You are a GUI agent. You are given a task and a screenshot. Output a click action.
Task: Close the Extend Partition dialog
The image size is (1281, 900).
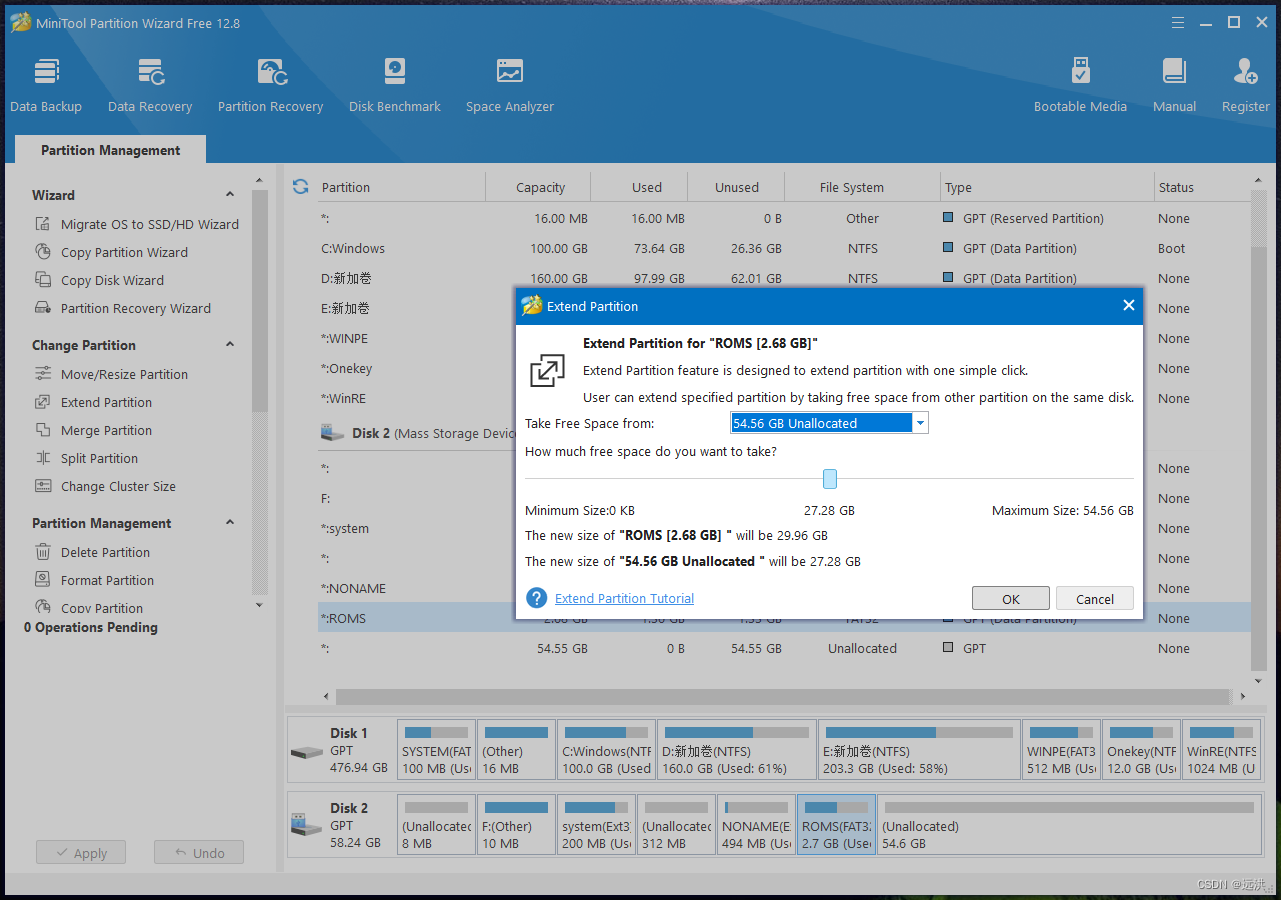(x=1128, y=306)
